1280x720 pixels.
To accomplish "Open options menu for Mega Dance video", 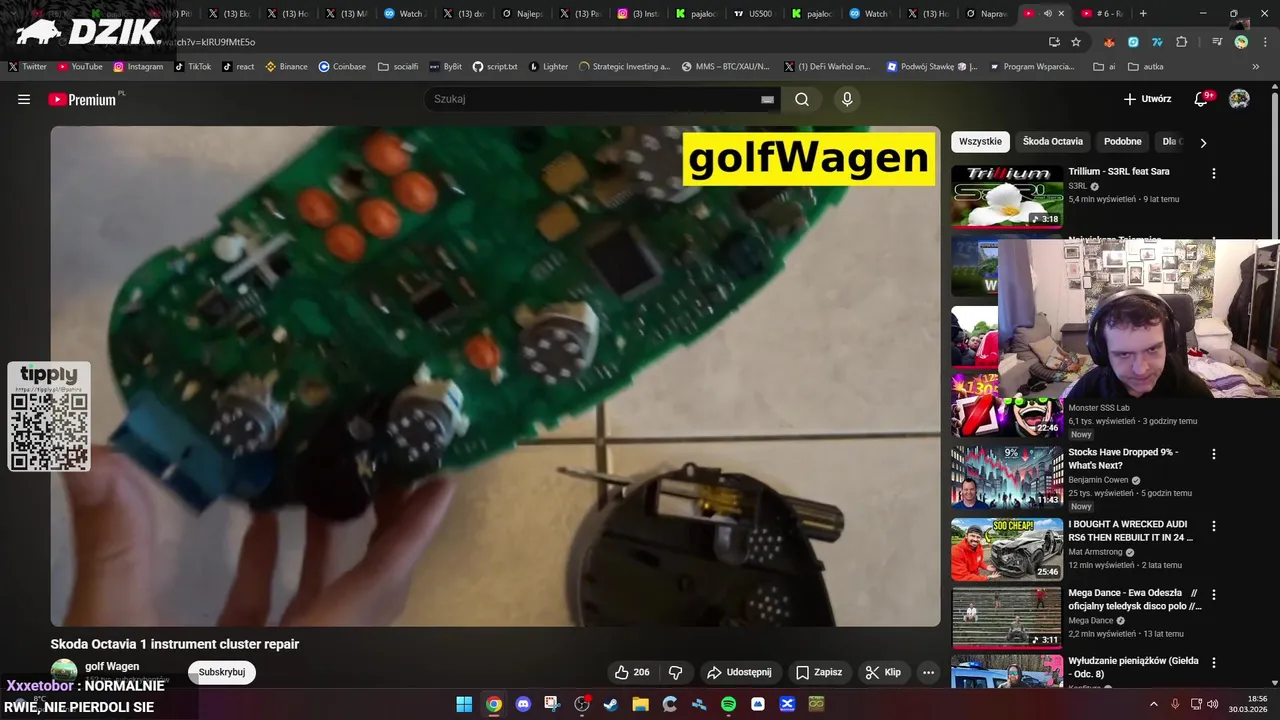I will [1214, 594].
